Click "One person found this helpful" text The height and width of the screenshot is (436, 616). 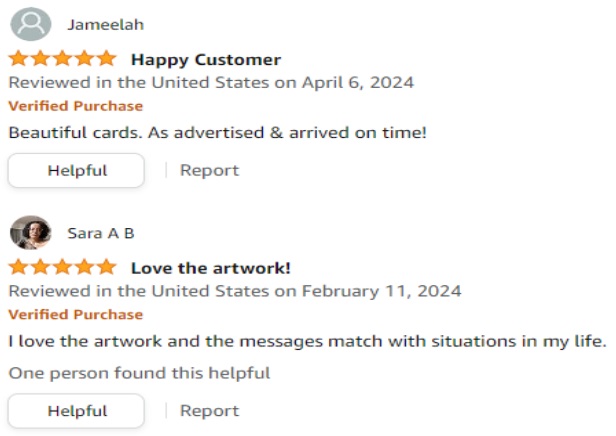coord(139,373)
